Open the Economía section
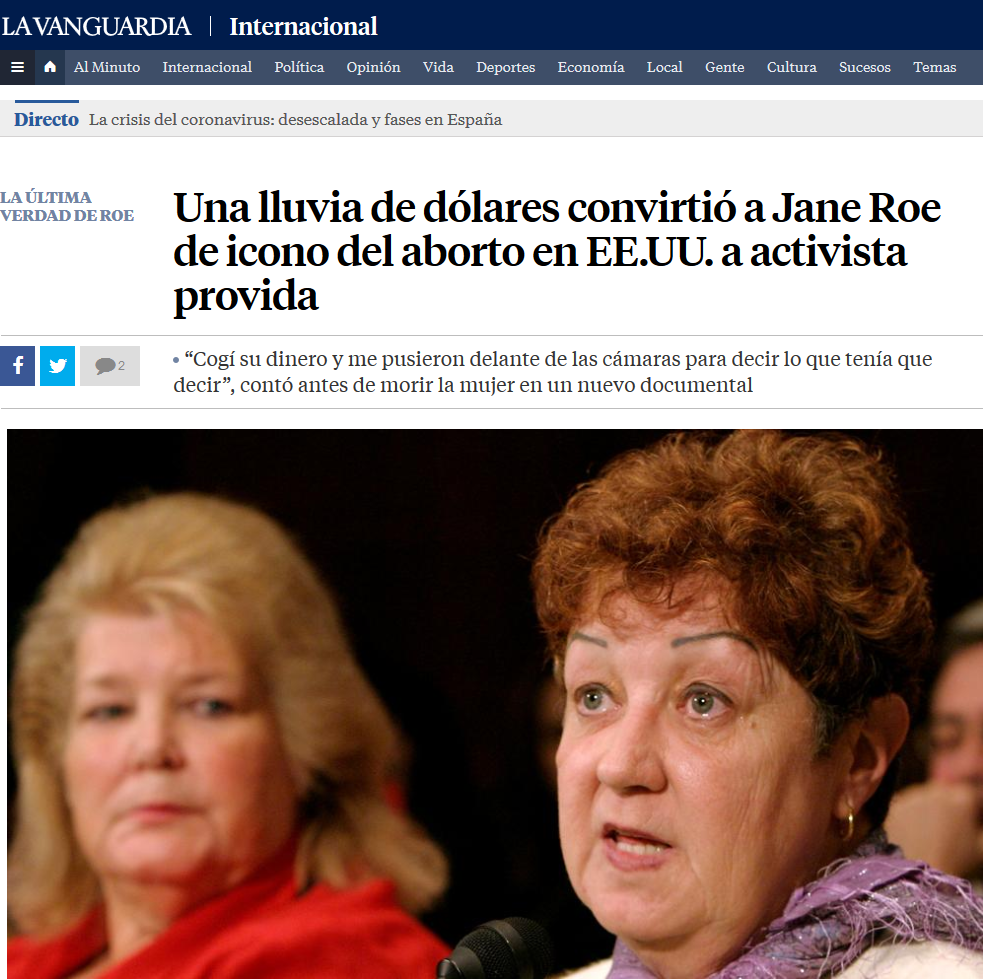 pyautogui.click(x=591, y=67)
